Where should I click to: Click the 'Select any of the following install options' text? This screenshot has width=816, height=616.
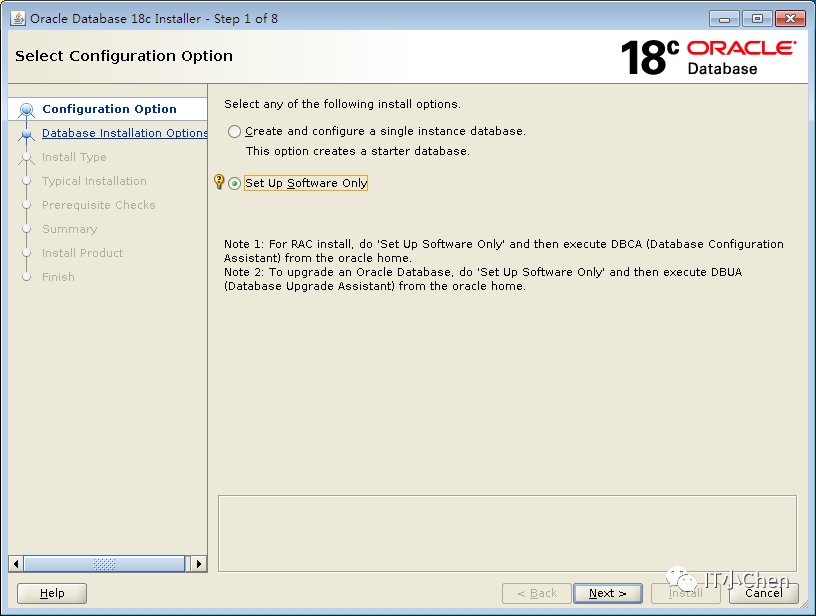(342, 104)
